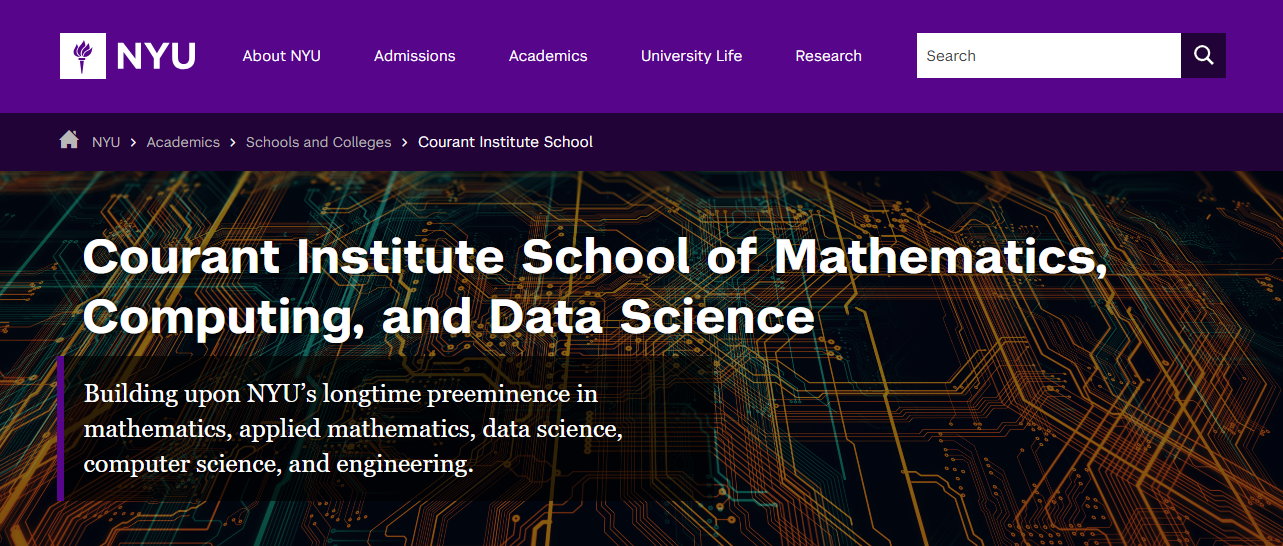Expand the University Life navigation menu
Image resolution: width=1283 pixels, height=546 pixels.
pyautogui.click(x=691, y=56)
